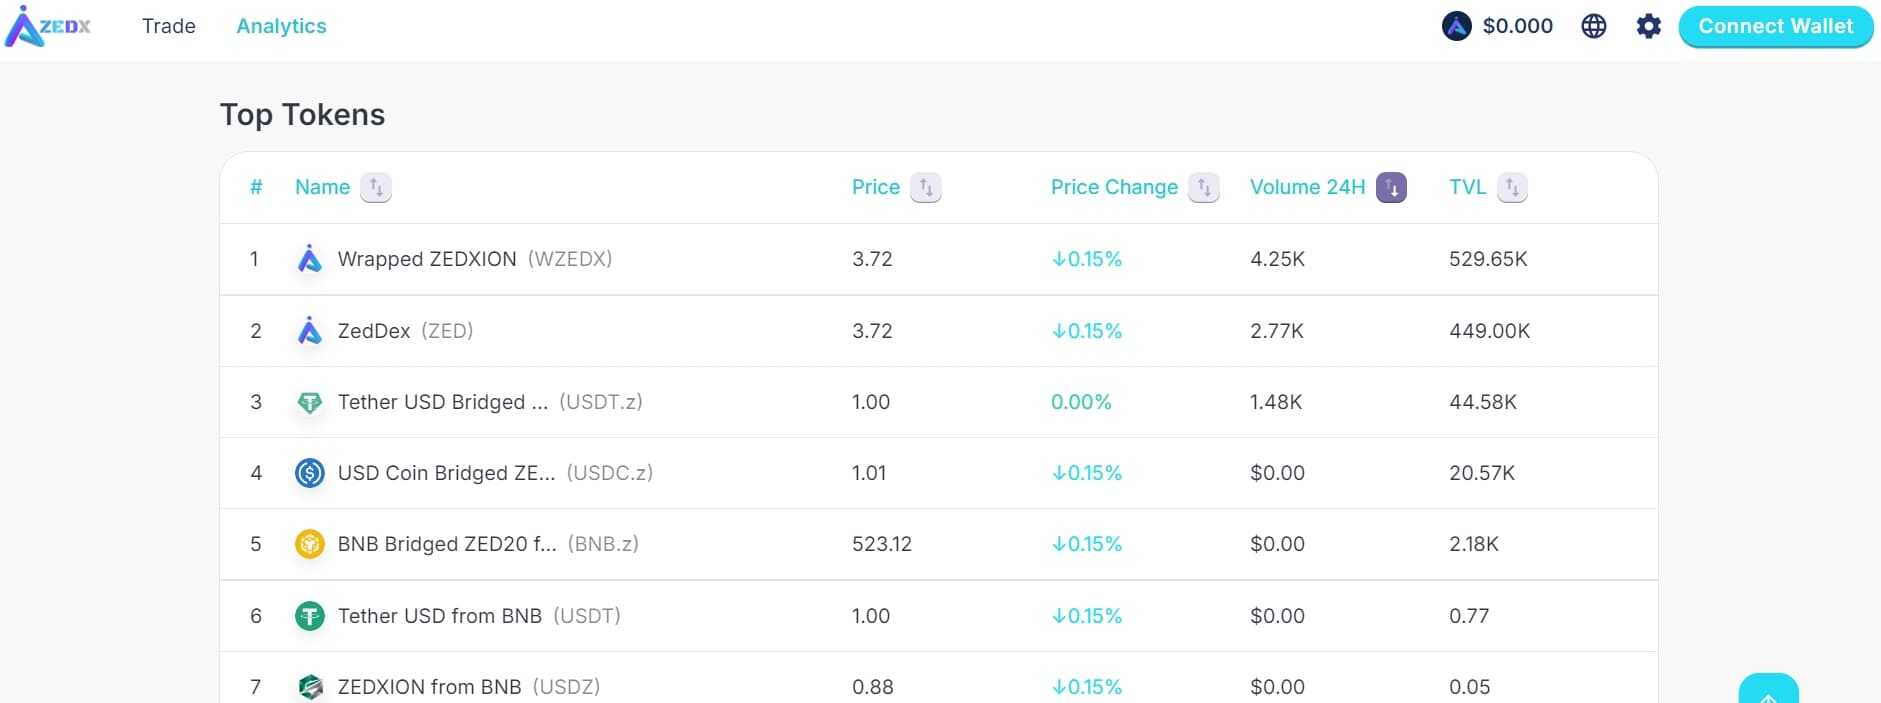Click the Wrapped ZEDXION token icon

(x=310, y=258)
